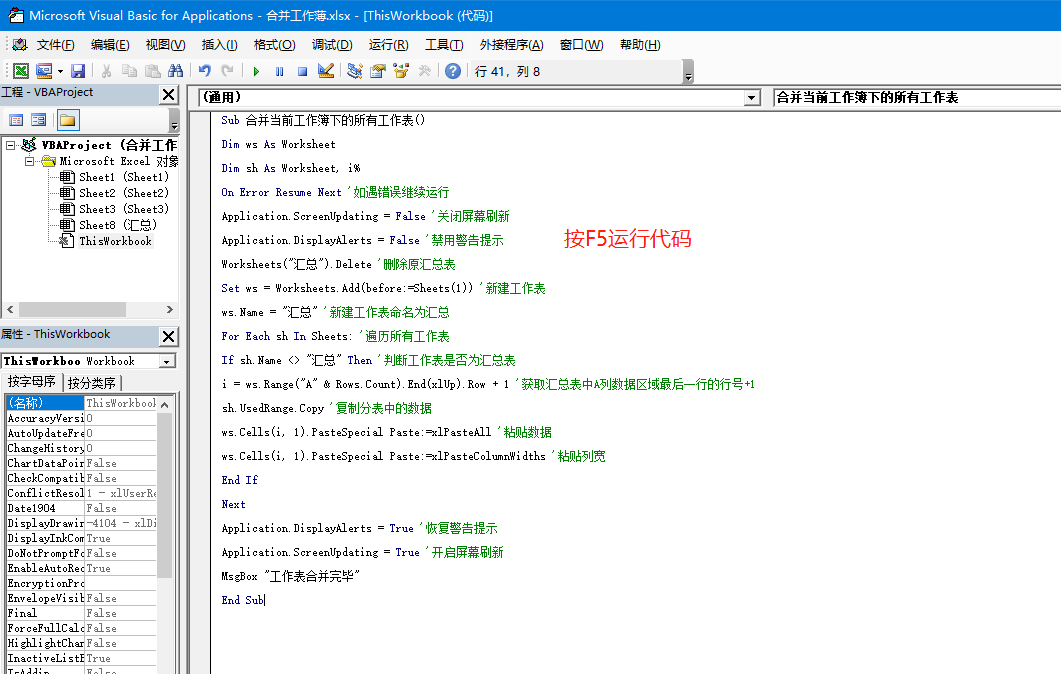The width and height of the screenshot is (1061, 674).
Task: Open the 文件(F) menu
Action: 55,45
